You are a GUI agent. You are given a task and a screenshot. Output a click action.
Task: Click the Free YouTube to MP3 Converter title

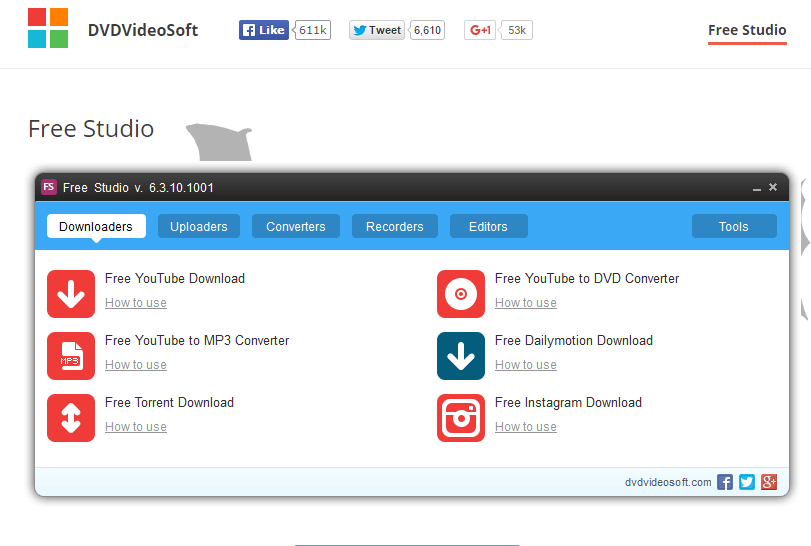point(197,340)
